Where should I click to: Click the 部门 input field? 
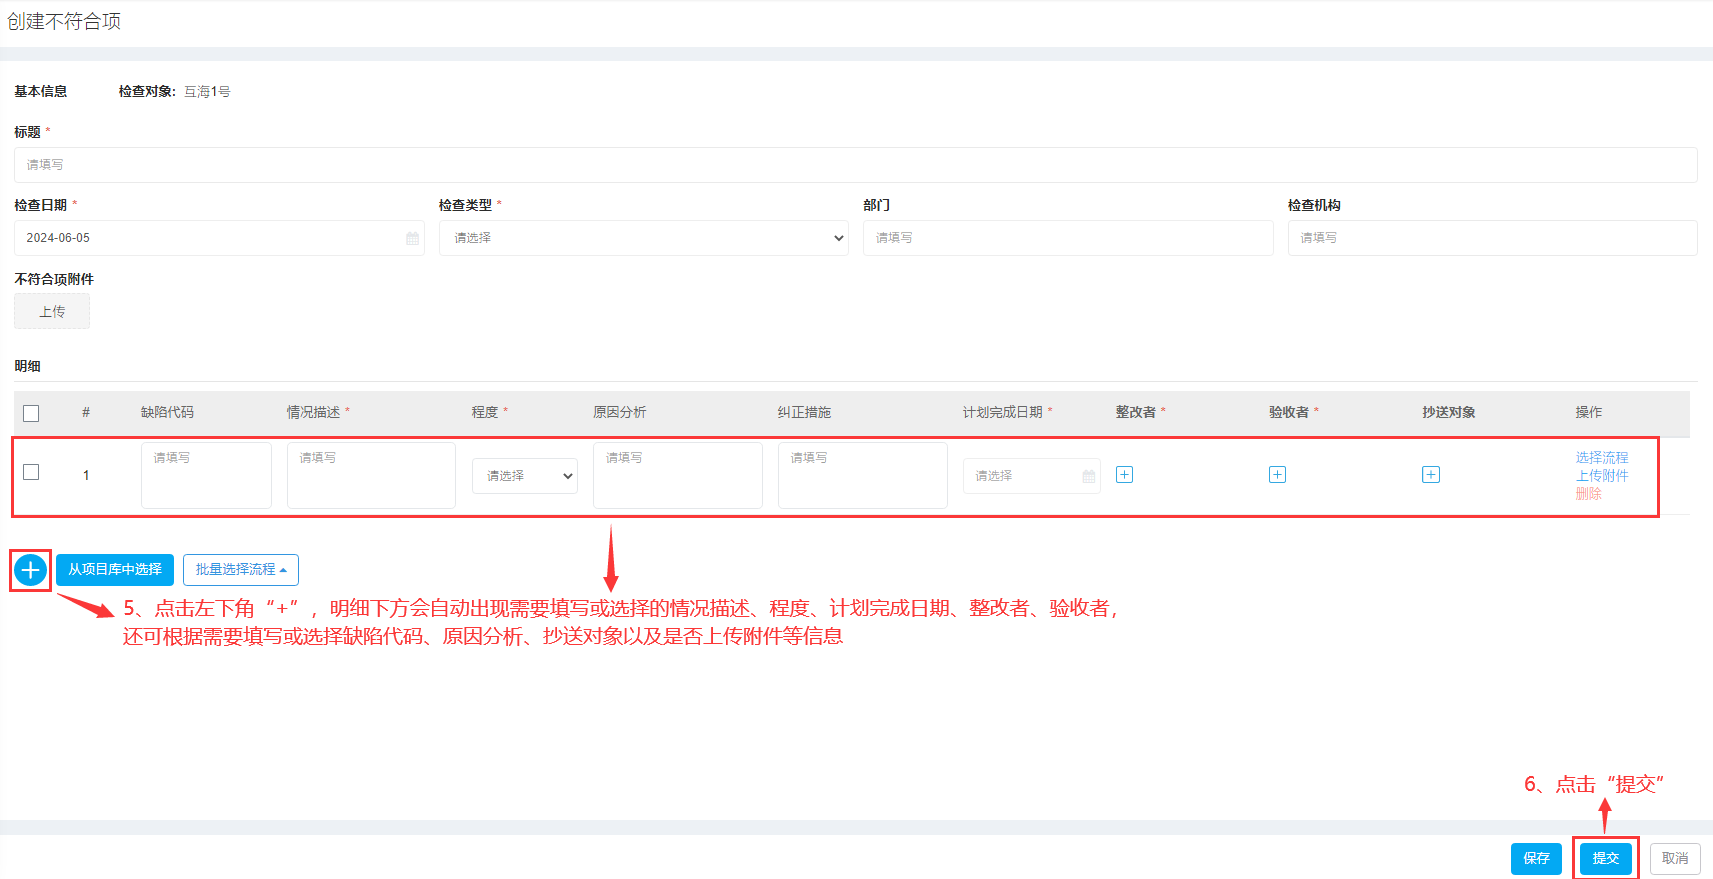(x=1068, y=238)
